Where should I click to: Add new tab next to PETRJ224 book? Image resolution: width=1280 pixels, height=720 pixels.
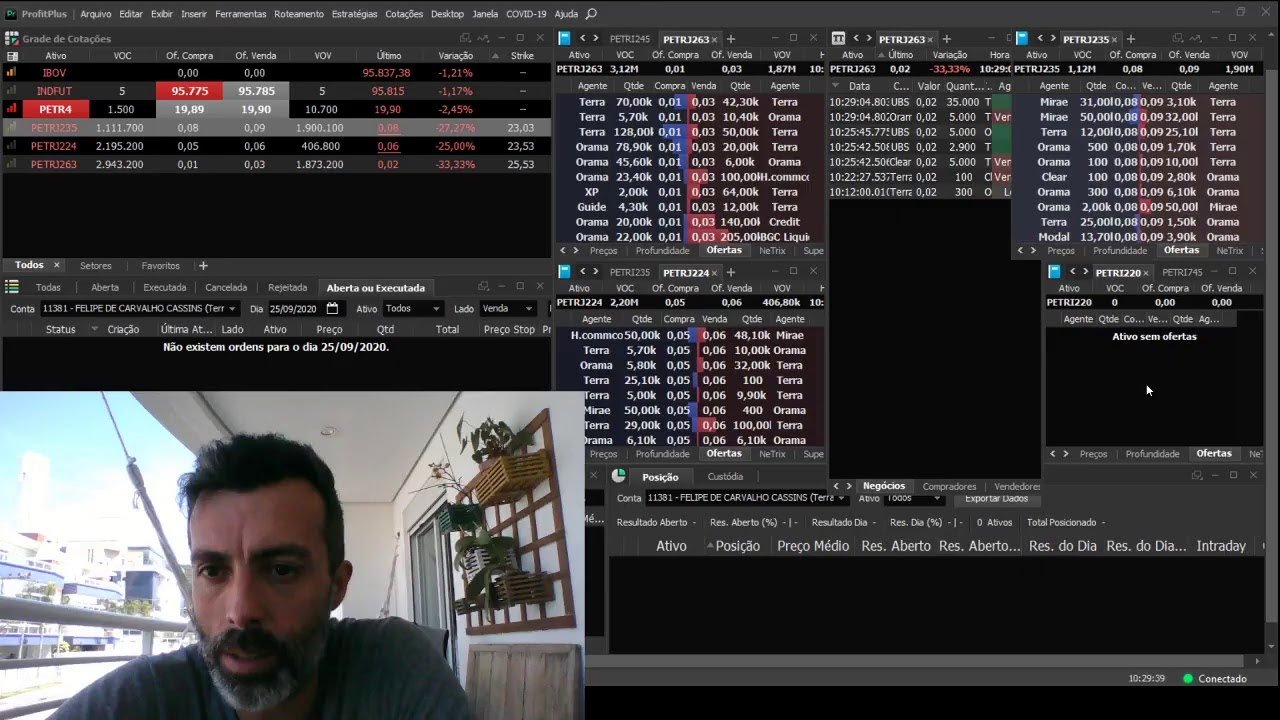coord(730,272)
